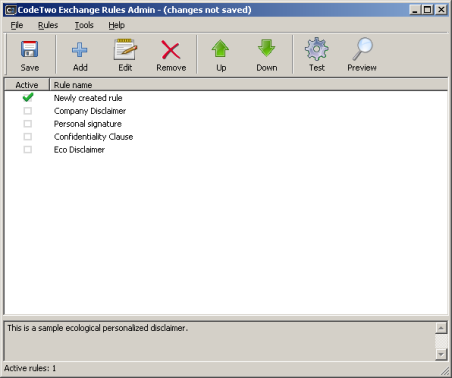The height and width of the screenshot is (378, 452).
Task: Open Preview with the magnifier icon
Action: pyautogui.click(x=362, y=49)
